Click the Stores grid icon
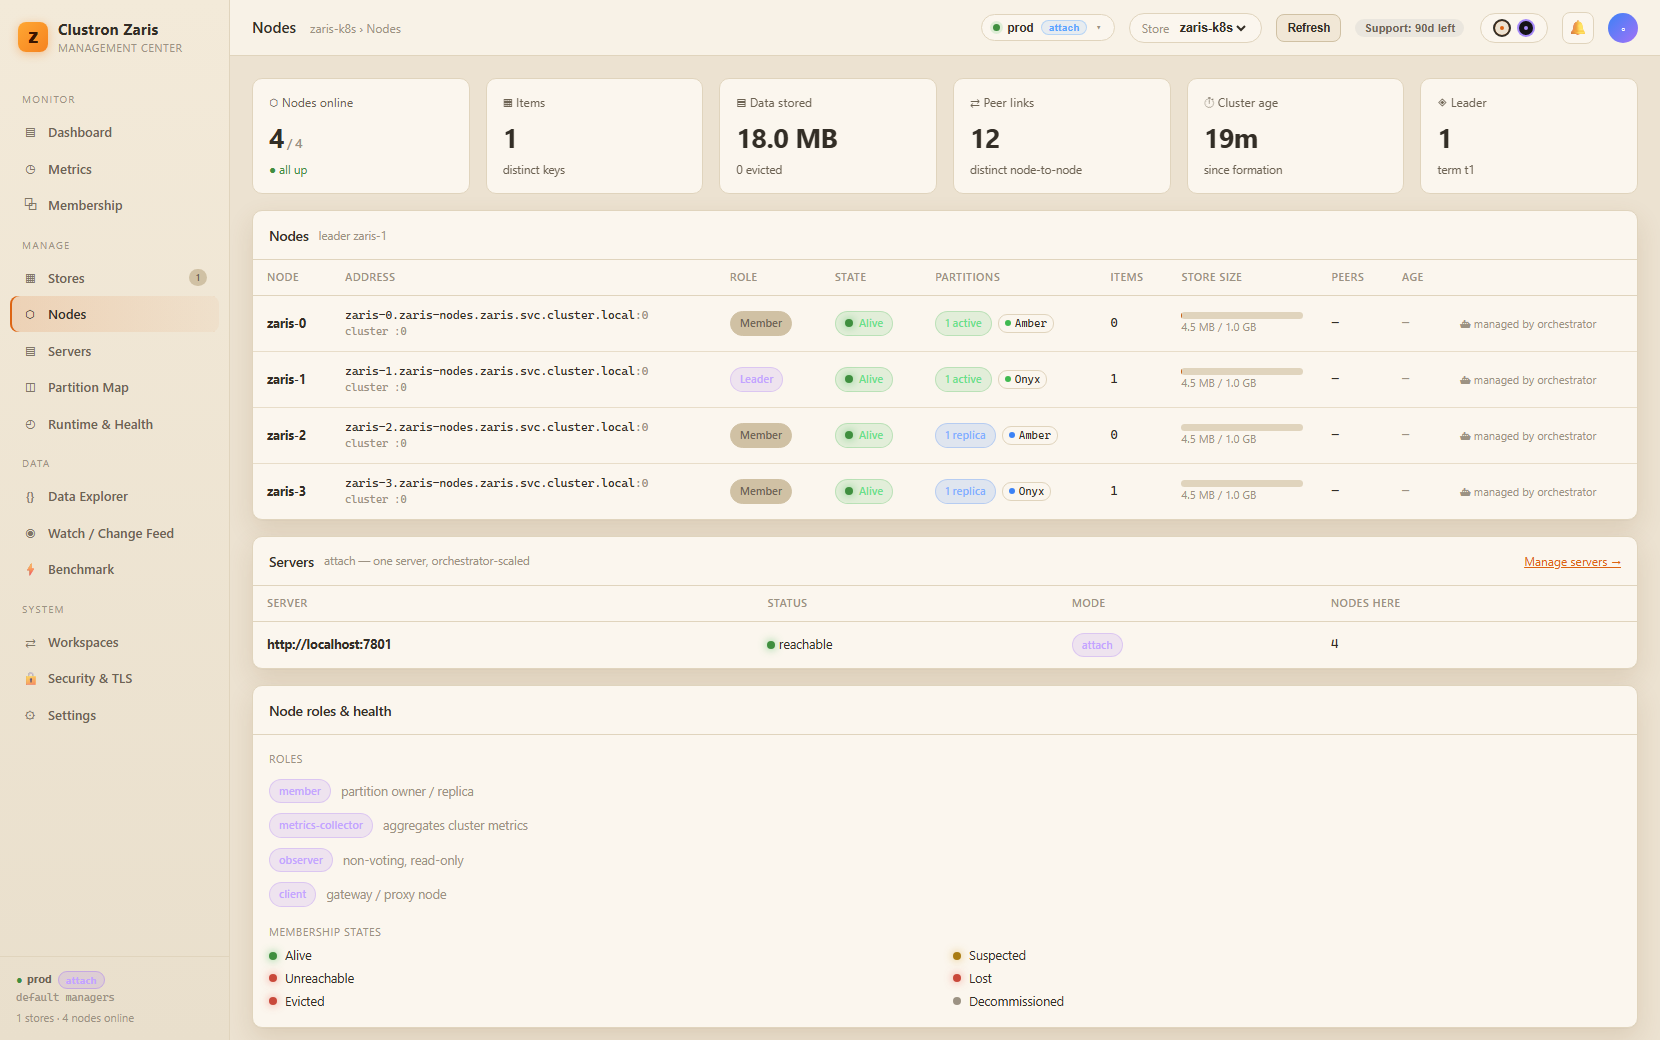The width and height of the screenshot is (1660, 1040). point(30,279)
